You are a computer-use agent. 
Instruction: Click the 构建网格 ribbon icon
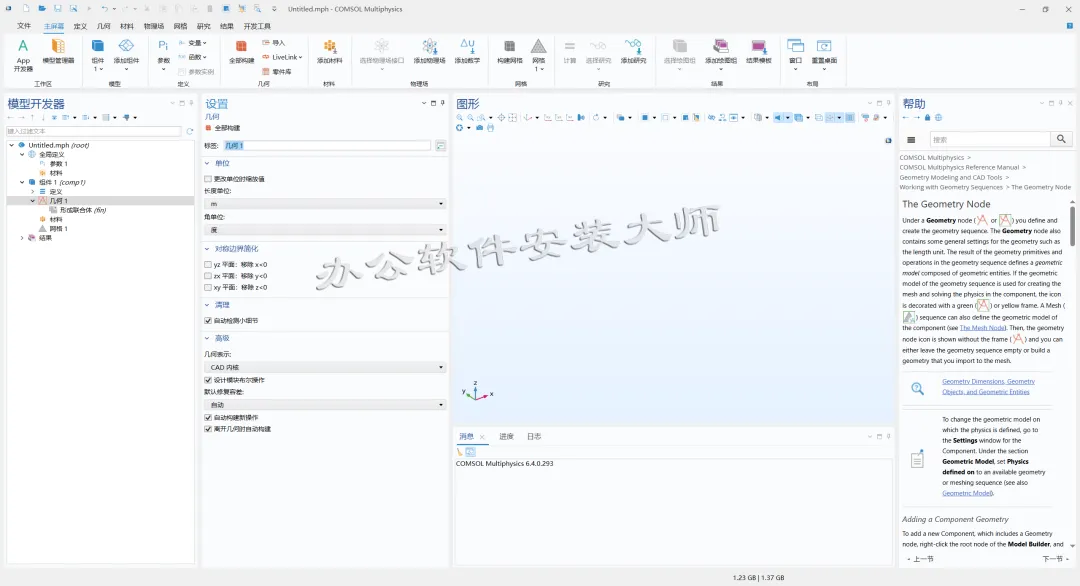[510, 52]
